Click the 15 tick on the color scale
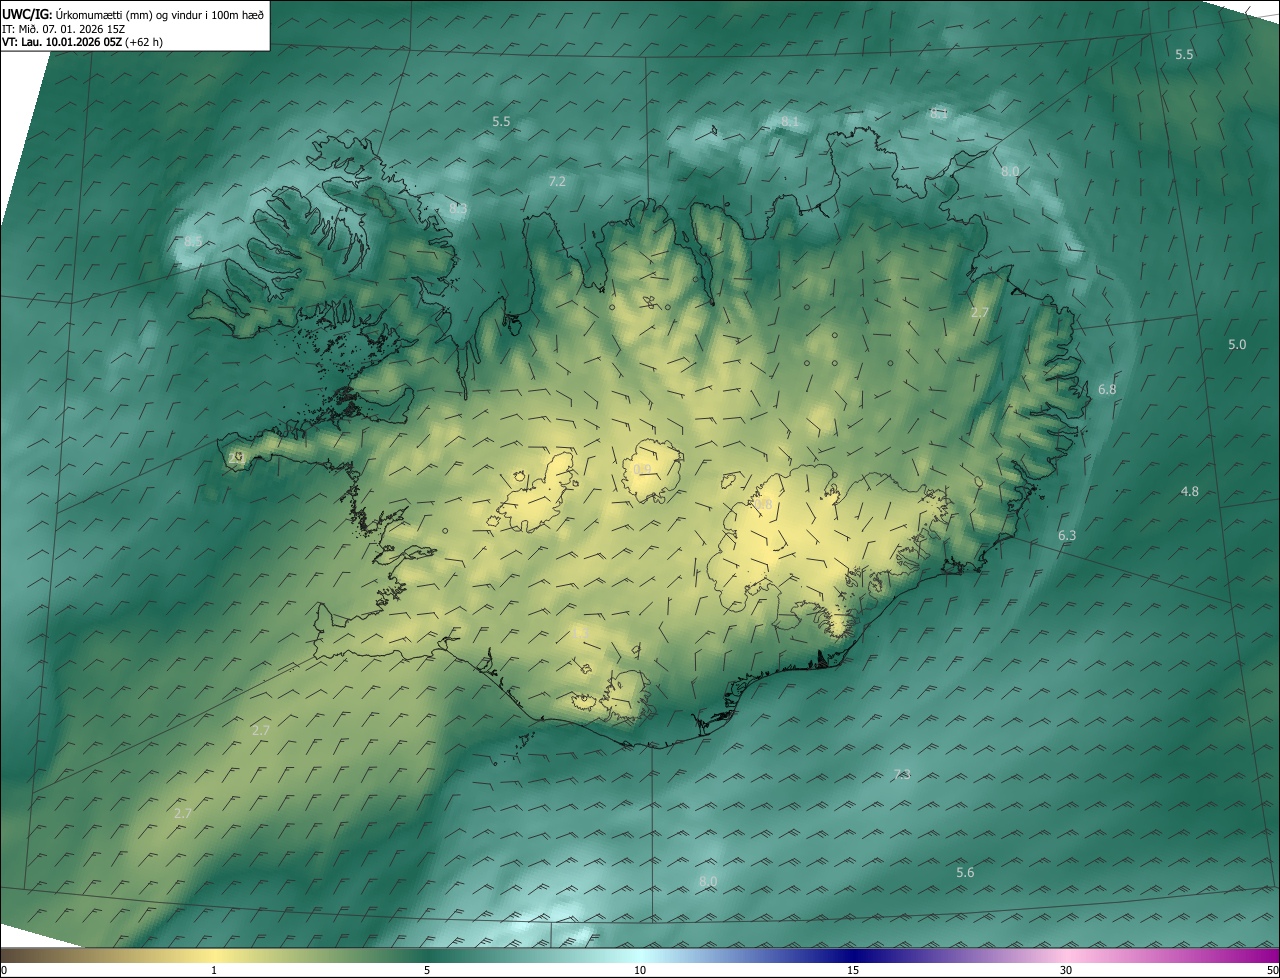This screenshot has width=1280, height=978. (853, 970)
